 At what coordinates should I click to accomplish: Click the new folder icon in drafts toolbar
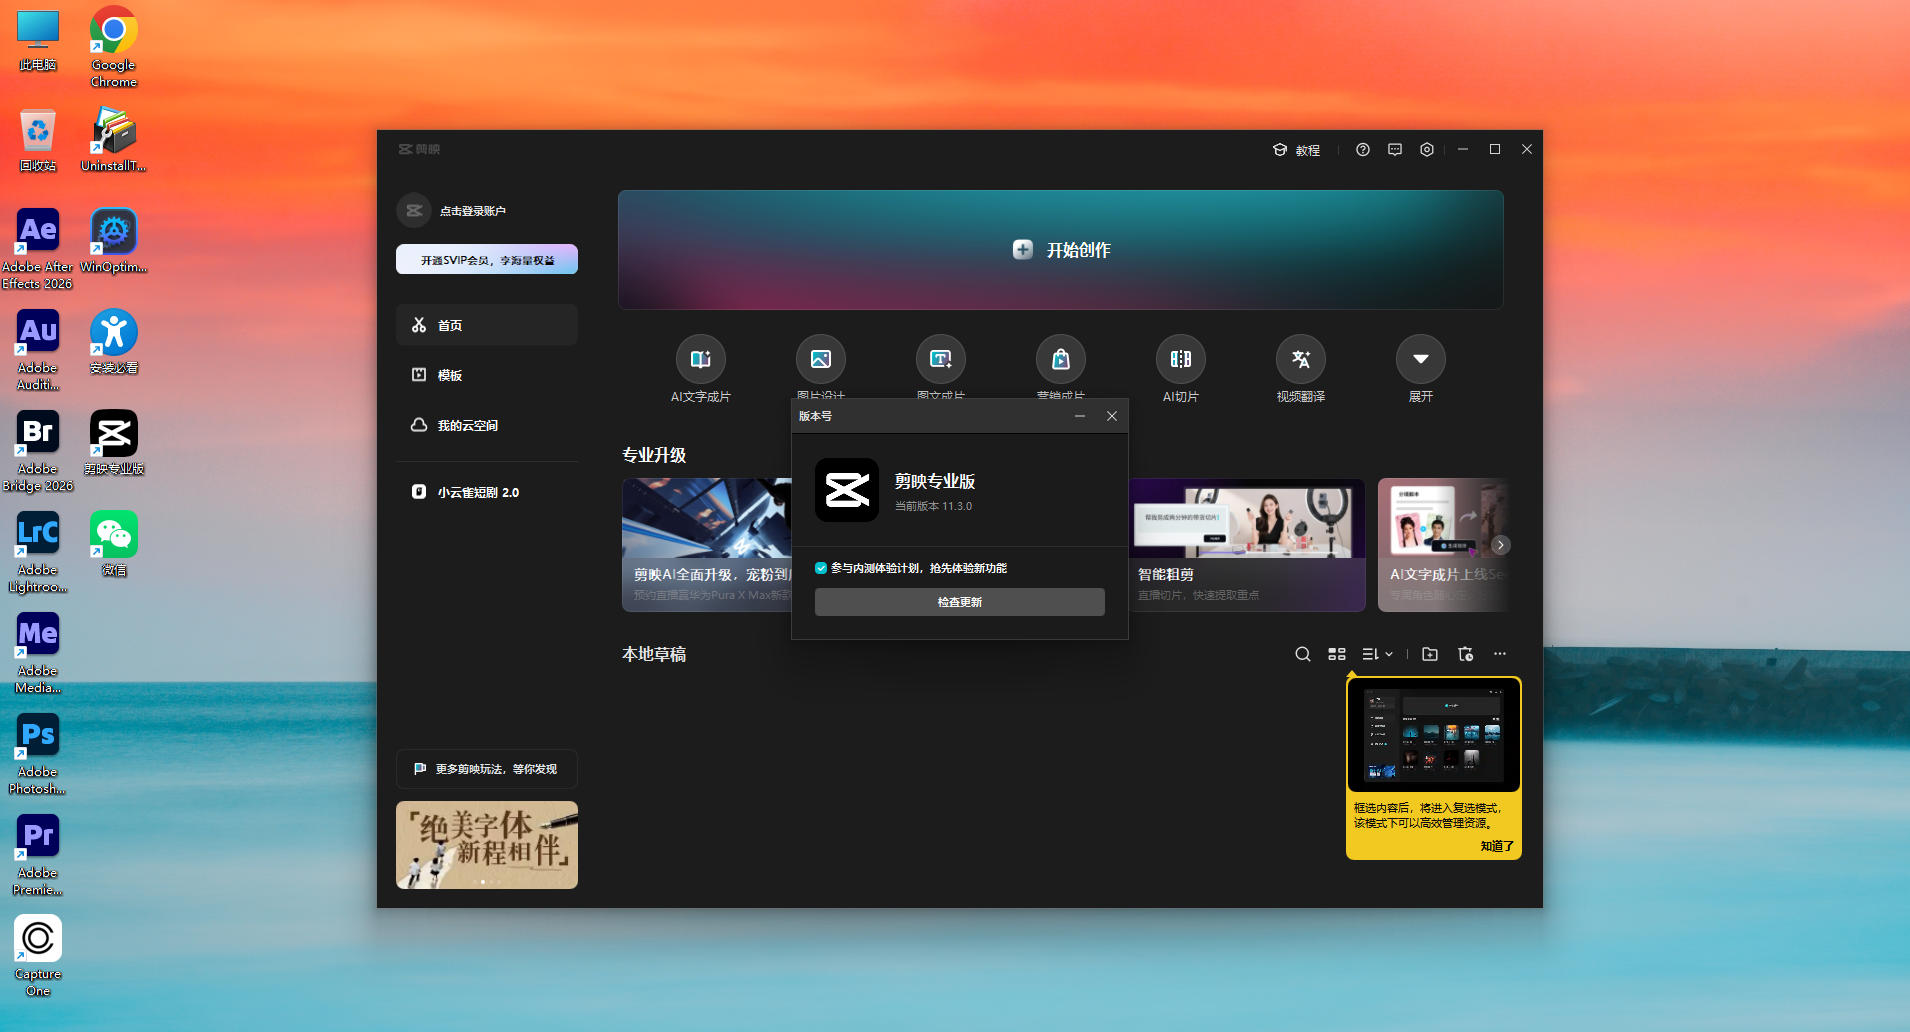[x=1430, y=654]
